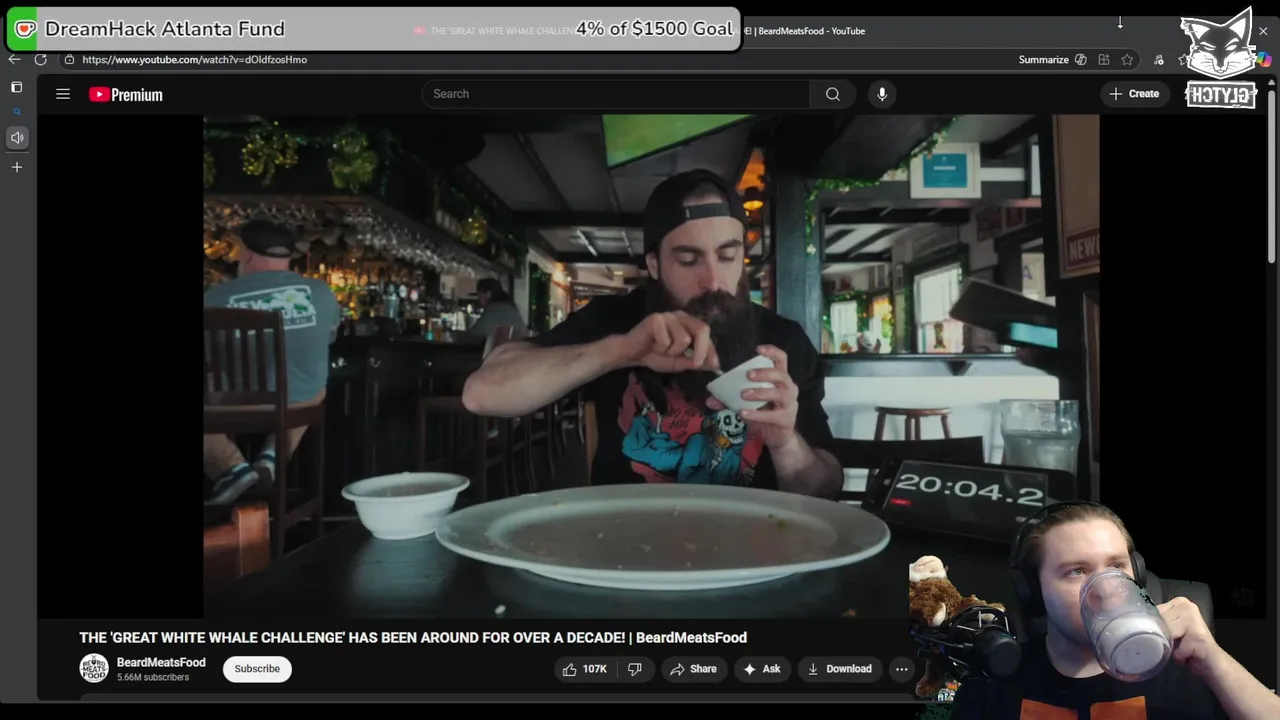Add this page to favorites star
Viewport: 1280px width, 720px height.
point(1127,60)
